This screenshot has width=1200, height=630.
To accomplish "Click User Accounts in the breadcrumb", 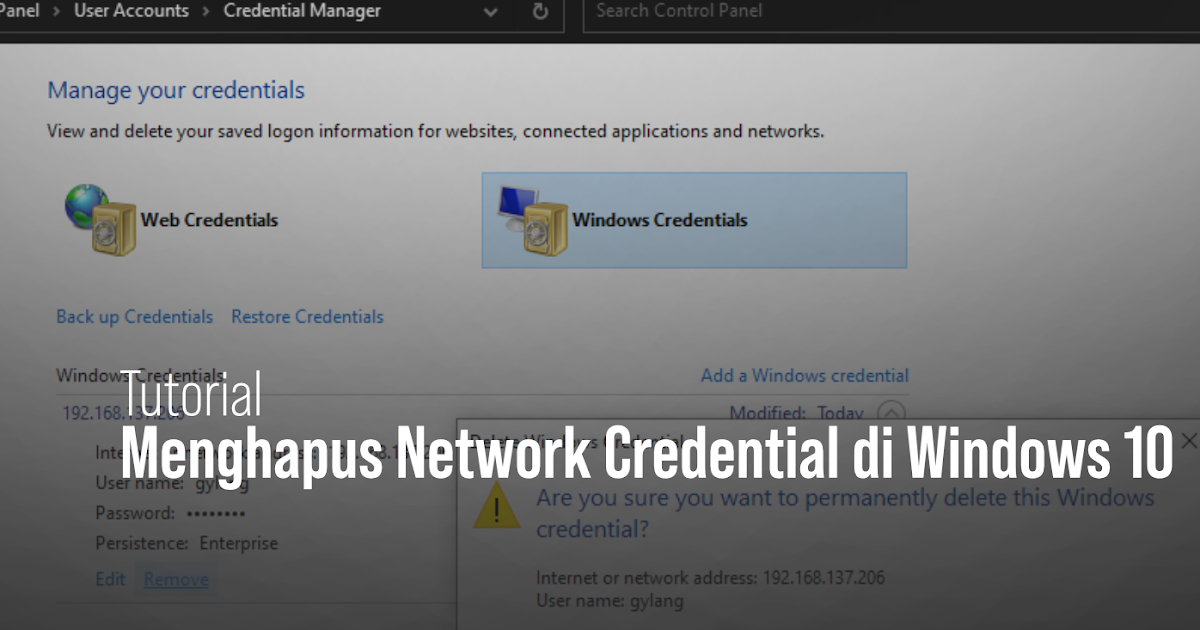I will click(x=131, y=11).
